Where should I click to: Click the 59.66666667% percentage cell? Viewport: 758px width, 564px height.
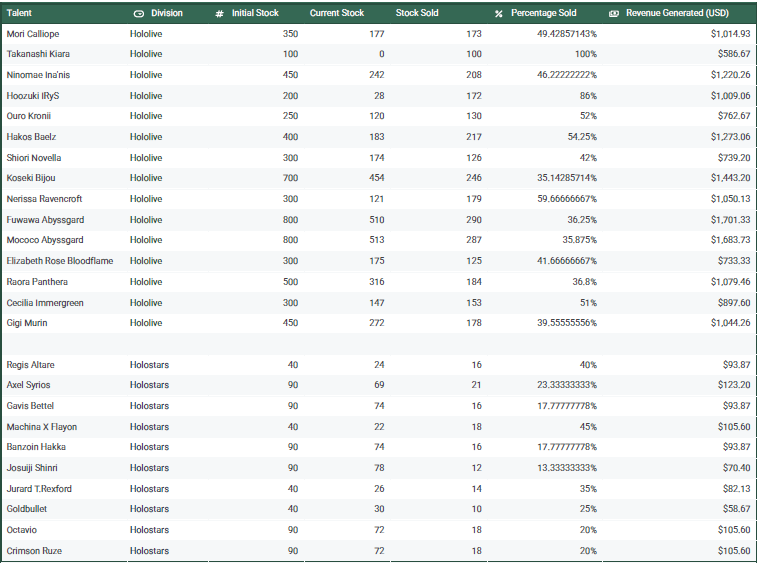(x=567, y=199)
